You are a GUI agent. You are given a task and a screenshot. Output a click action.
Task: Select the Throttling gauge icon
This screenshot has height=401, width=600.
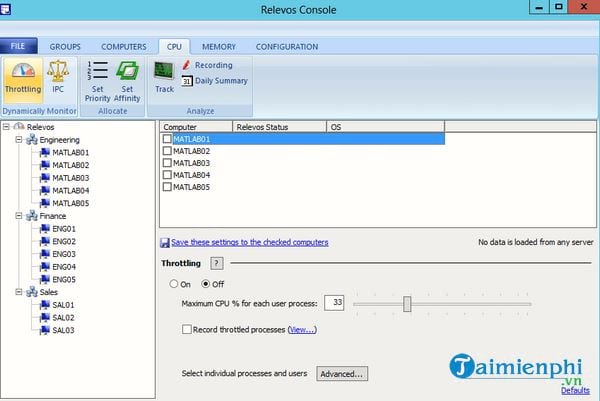(22, 78)
